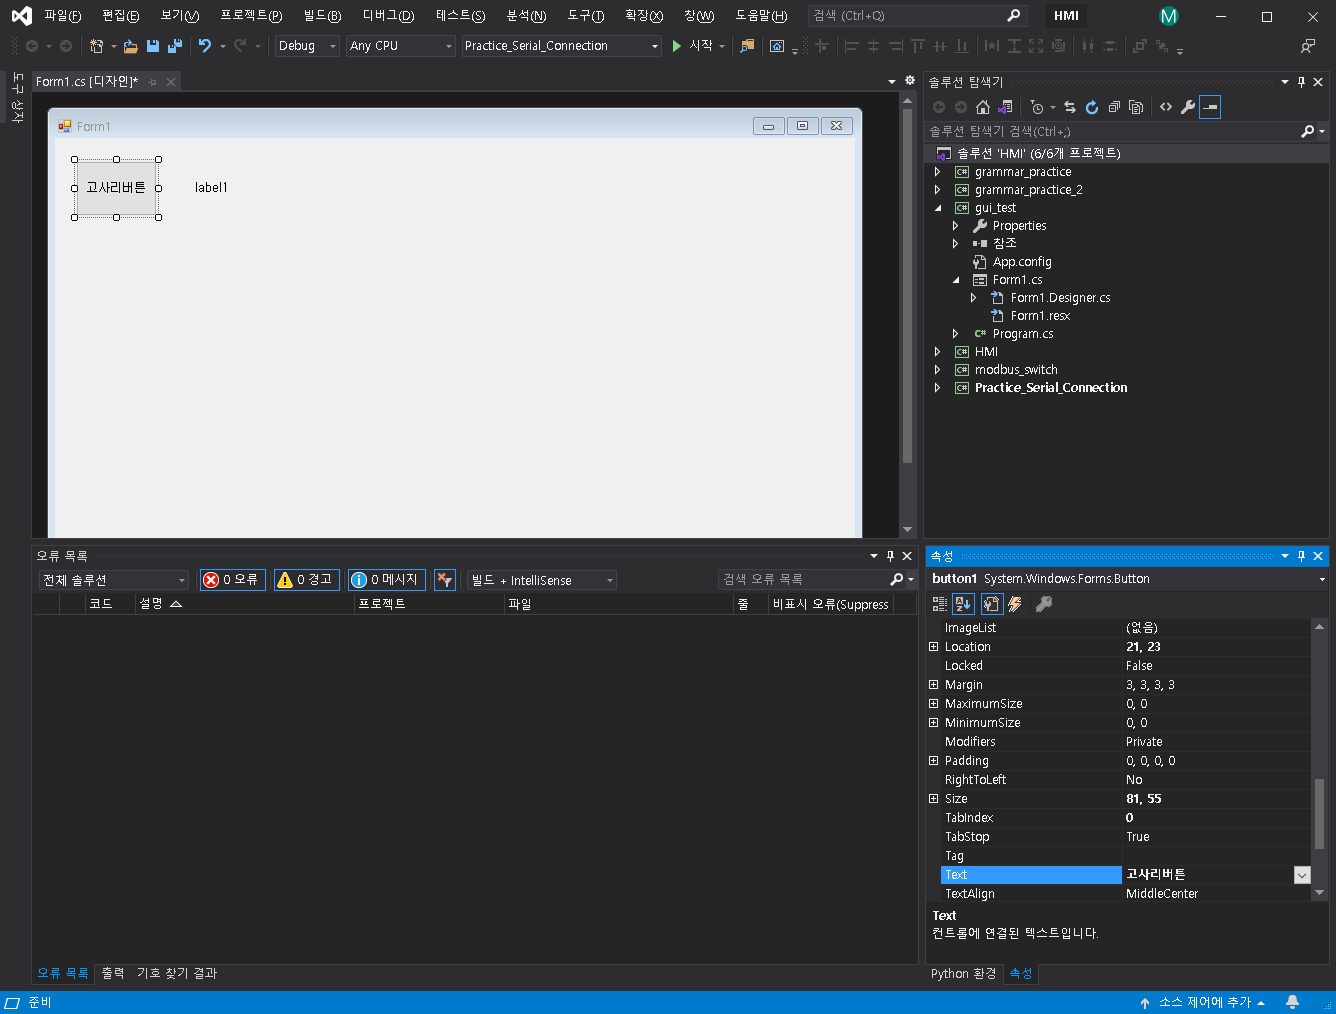The width and height of the screenshot is (1336, 1014).
Task: Expand the Location property
Action: 933,647
